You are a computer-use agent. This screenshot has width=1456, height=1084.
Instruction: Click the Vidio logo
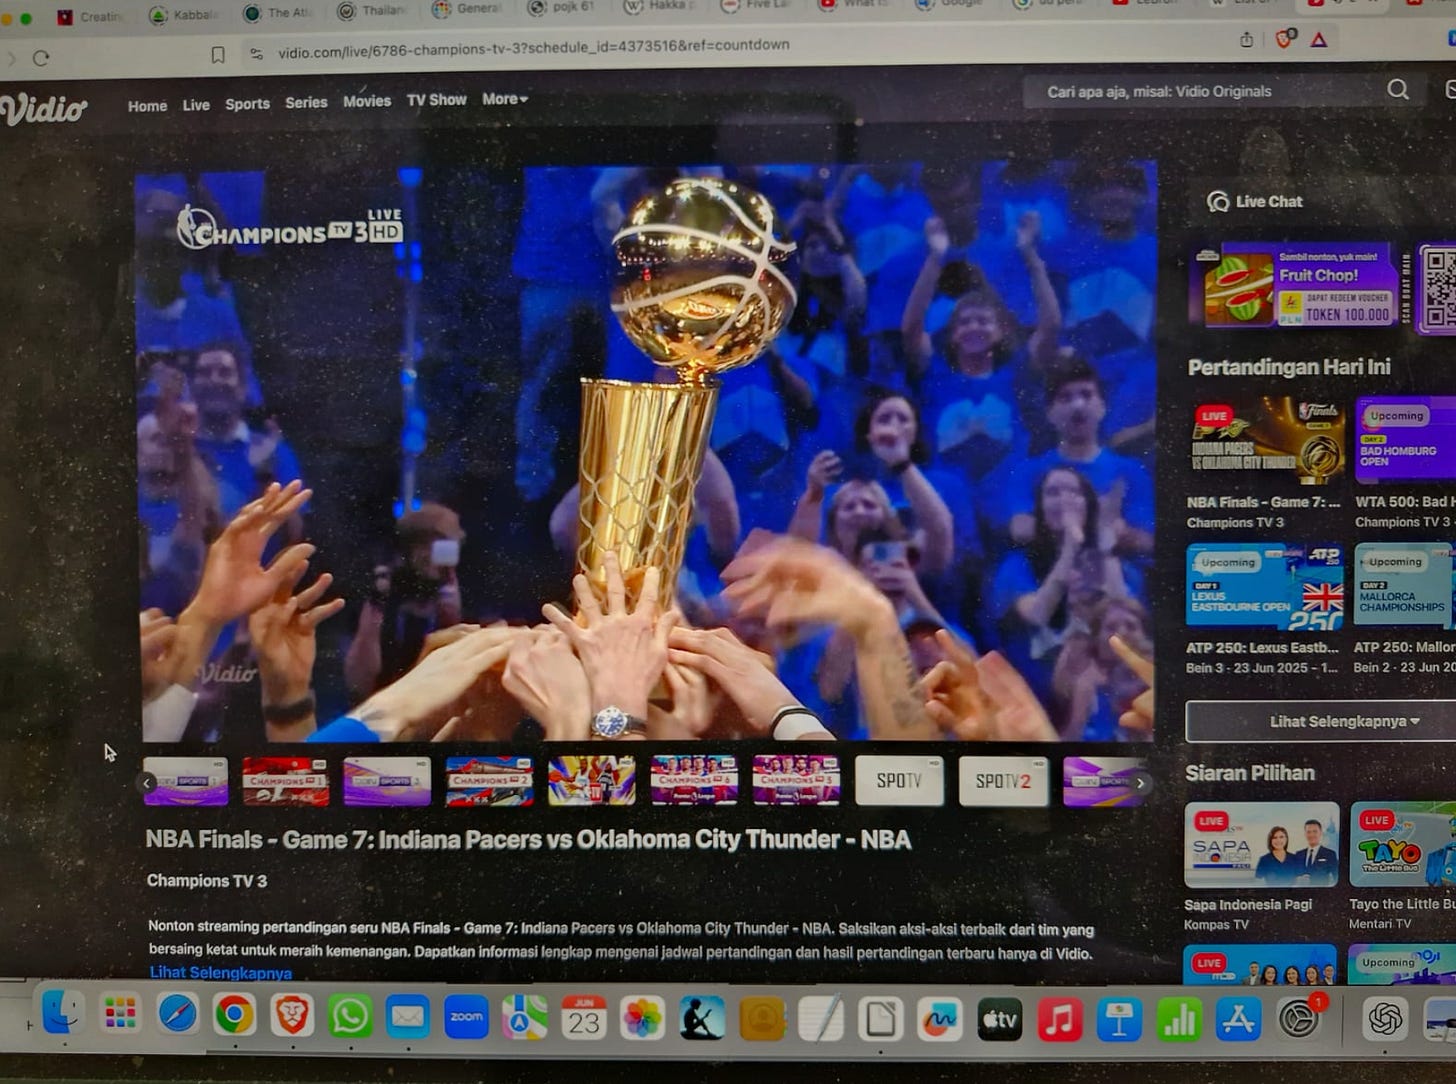point(43,108)
